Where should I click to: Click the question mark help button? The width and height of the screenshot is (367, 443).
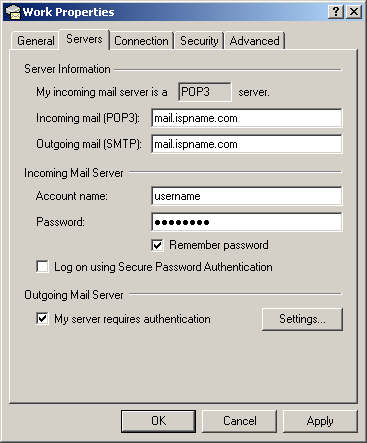pos(336,12)
